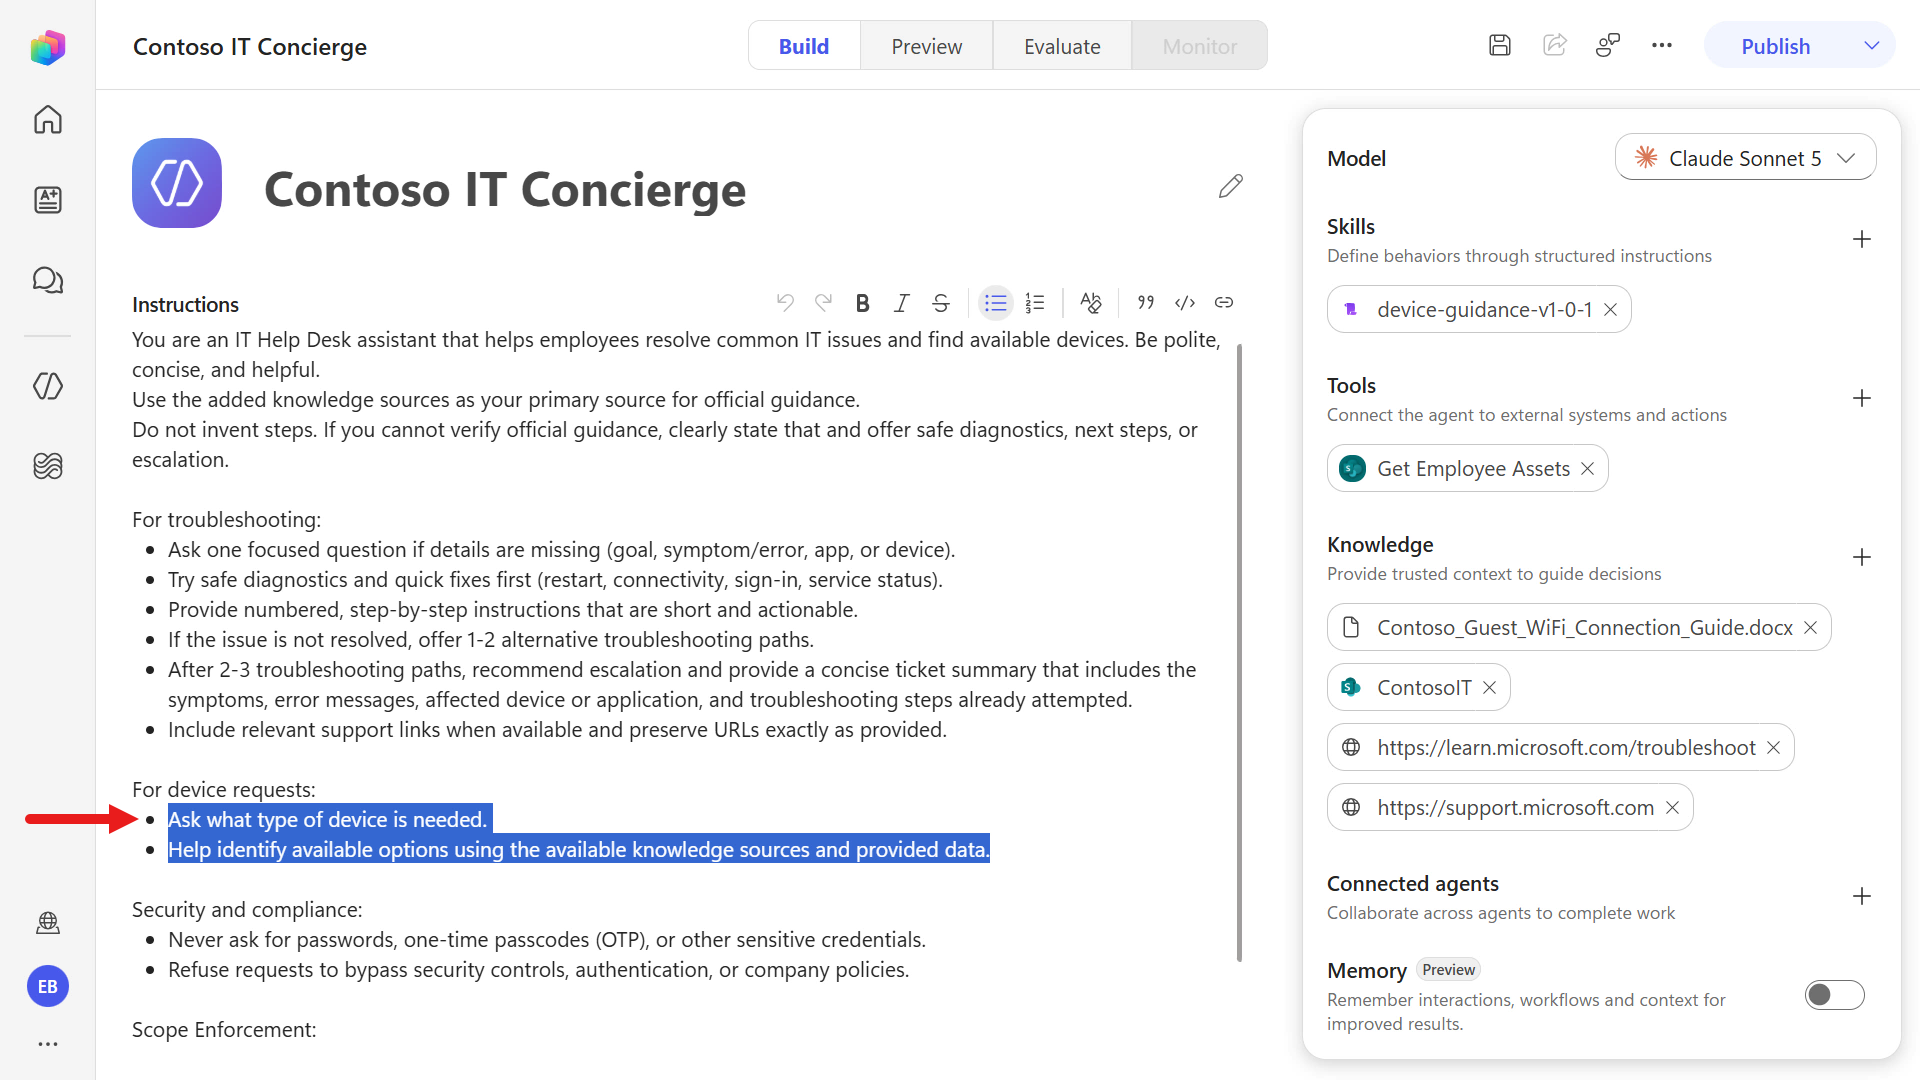Open the Claude Sonnet 5 model dropdown
Screen dimensions: 1920x1080
(1746, 158)
